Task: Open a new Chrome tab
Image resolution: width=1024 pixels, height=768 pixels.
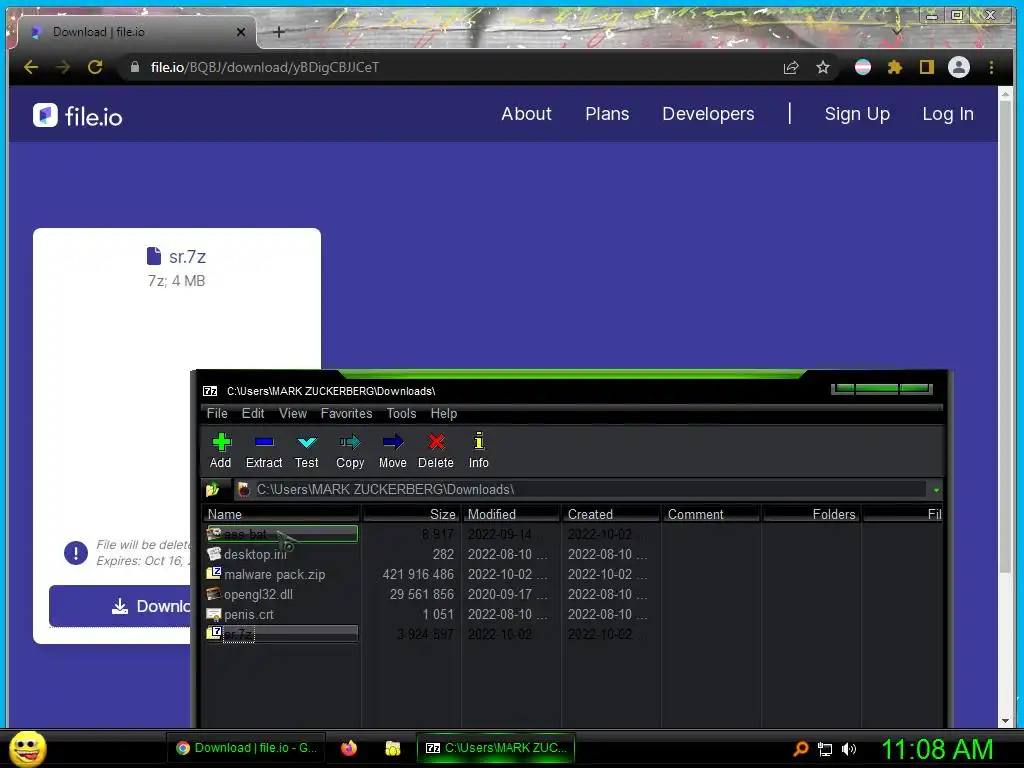Action: 279,32
